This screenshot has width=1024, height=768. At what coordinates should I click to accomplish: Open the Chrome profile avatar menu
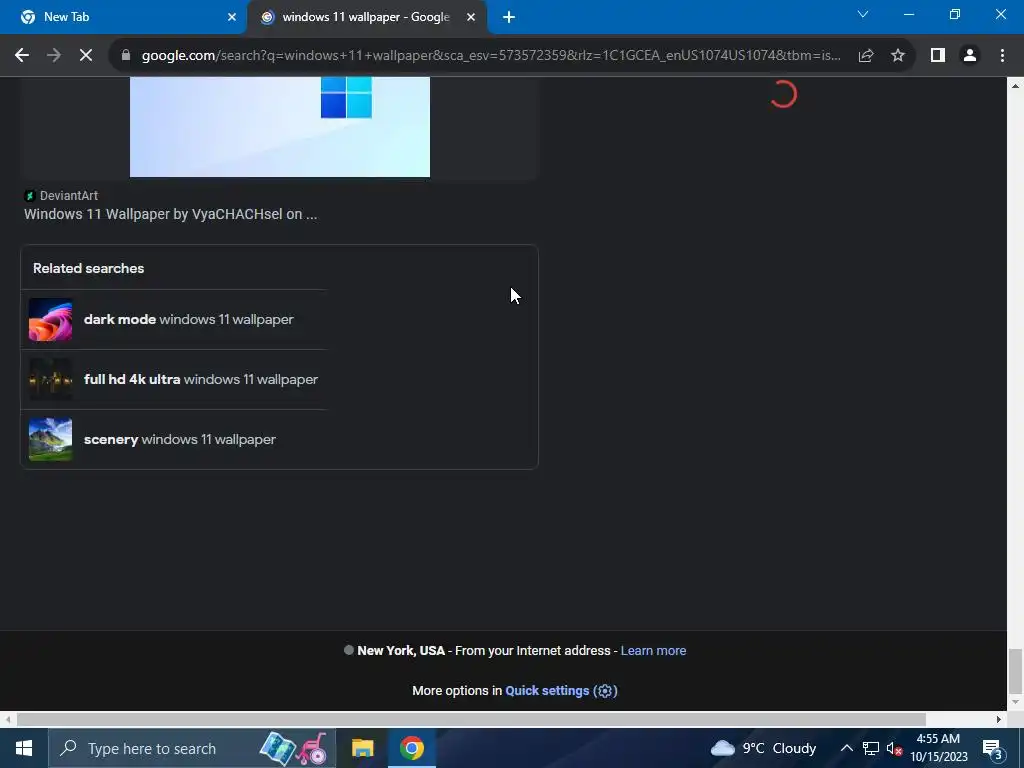[x=970, y=56]
